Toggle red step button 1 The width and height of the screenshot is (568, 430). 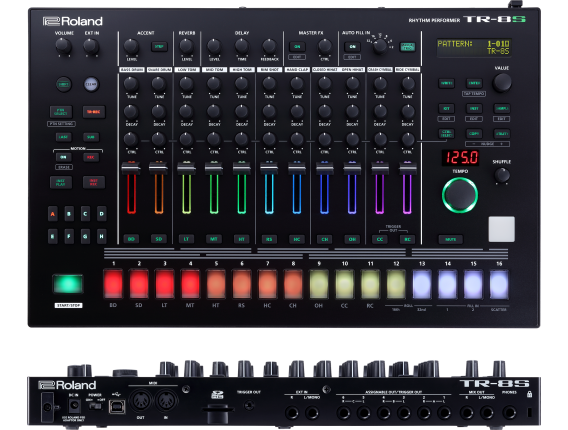pyautogui.click(x=113, y=284)
